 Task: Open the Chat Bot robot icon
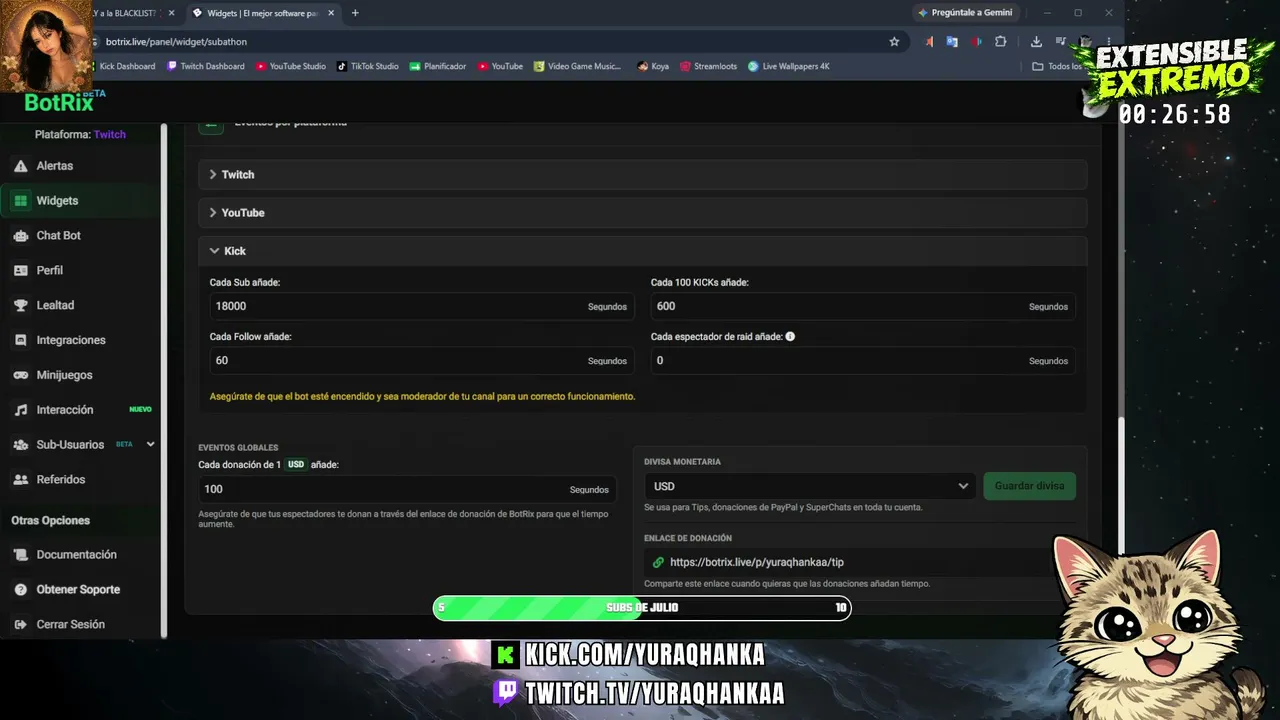pyautogui.click(x=20, y=236)
